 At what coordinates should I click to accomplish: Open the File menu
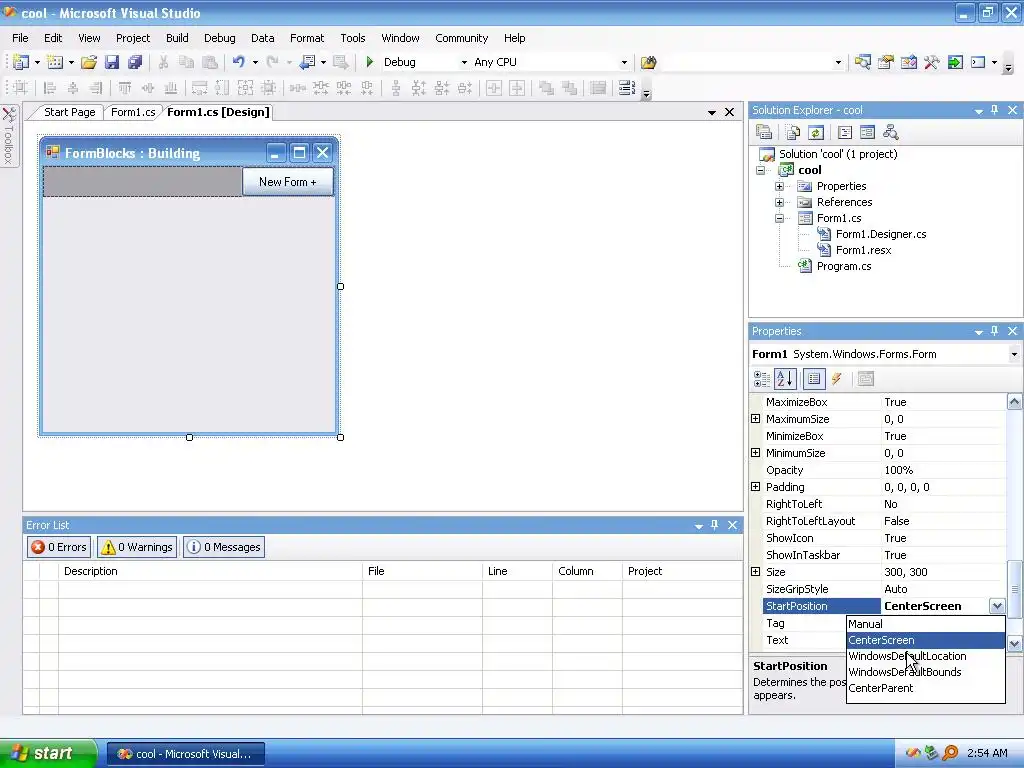click(x=20, y=38)
